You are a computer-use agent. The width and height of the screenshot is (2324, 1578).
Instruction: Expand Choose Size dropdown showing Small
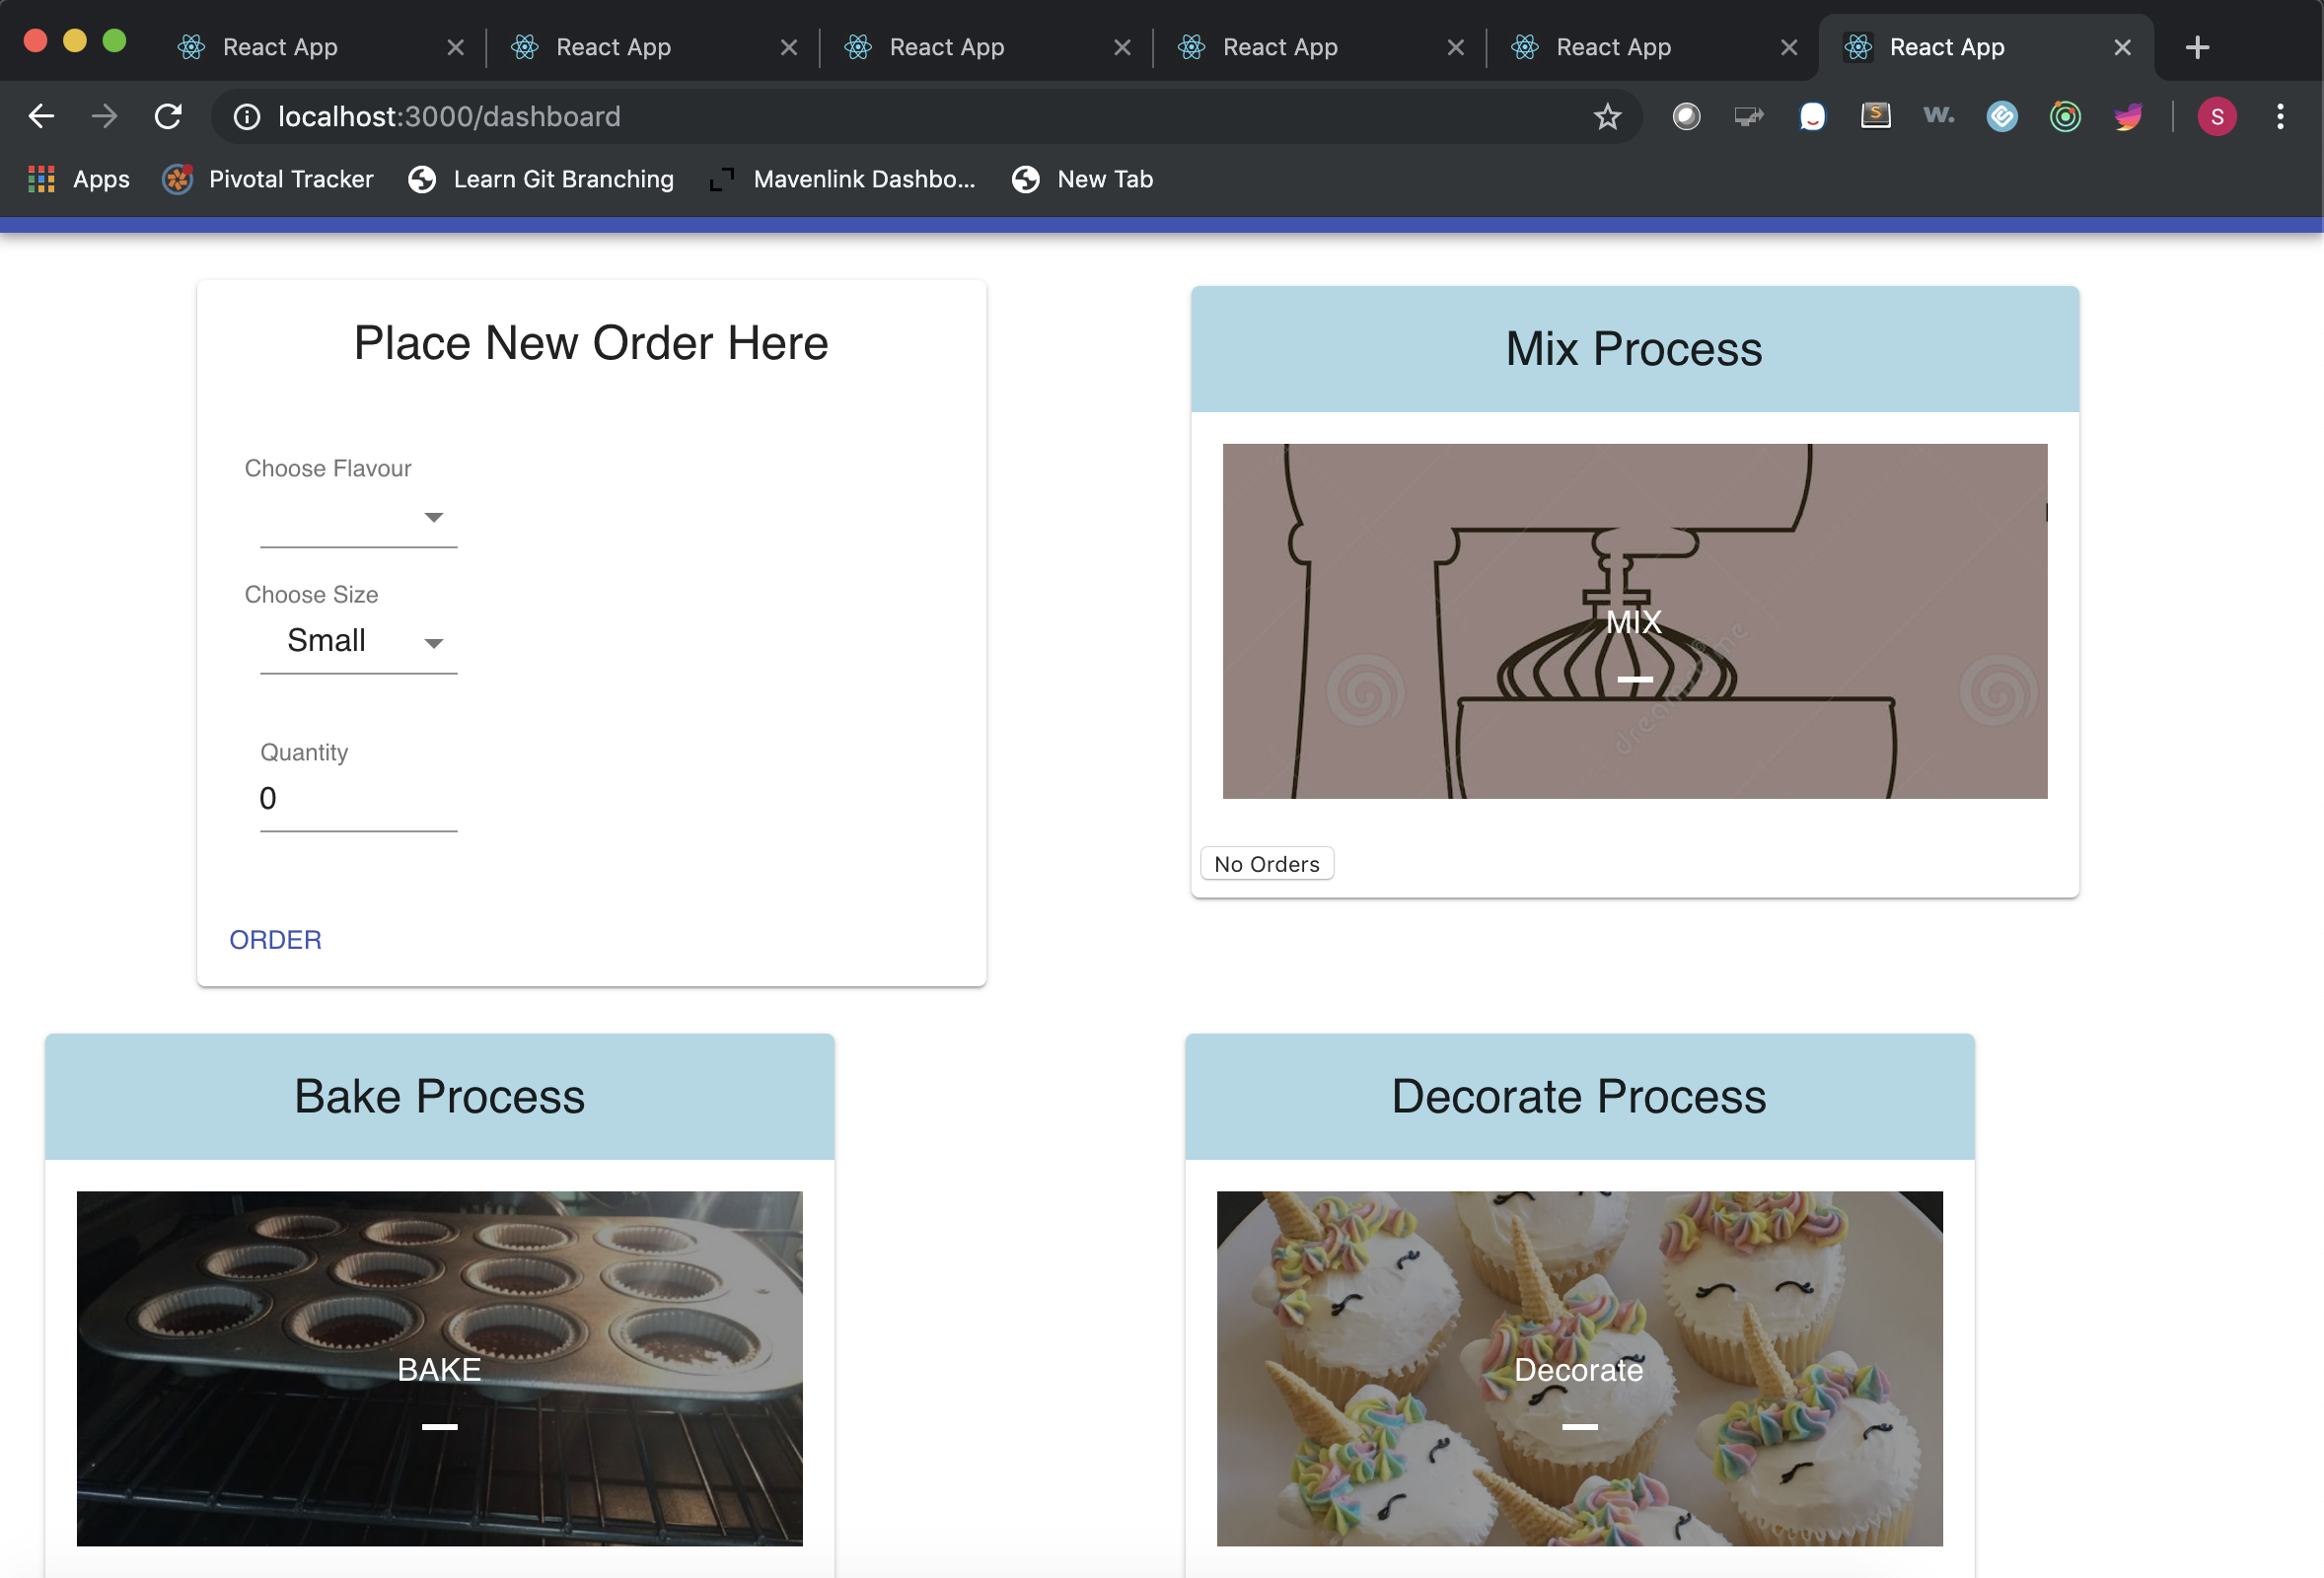coord(358,642)
